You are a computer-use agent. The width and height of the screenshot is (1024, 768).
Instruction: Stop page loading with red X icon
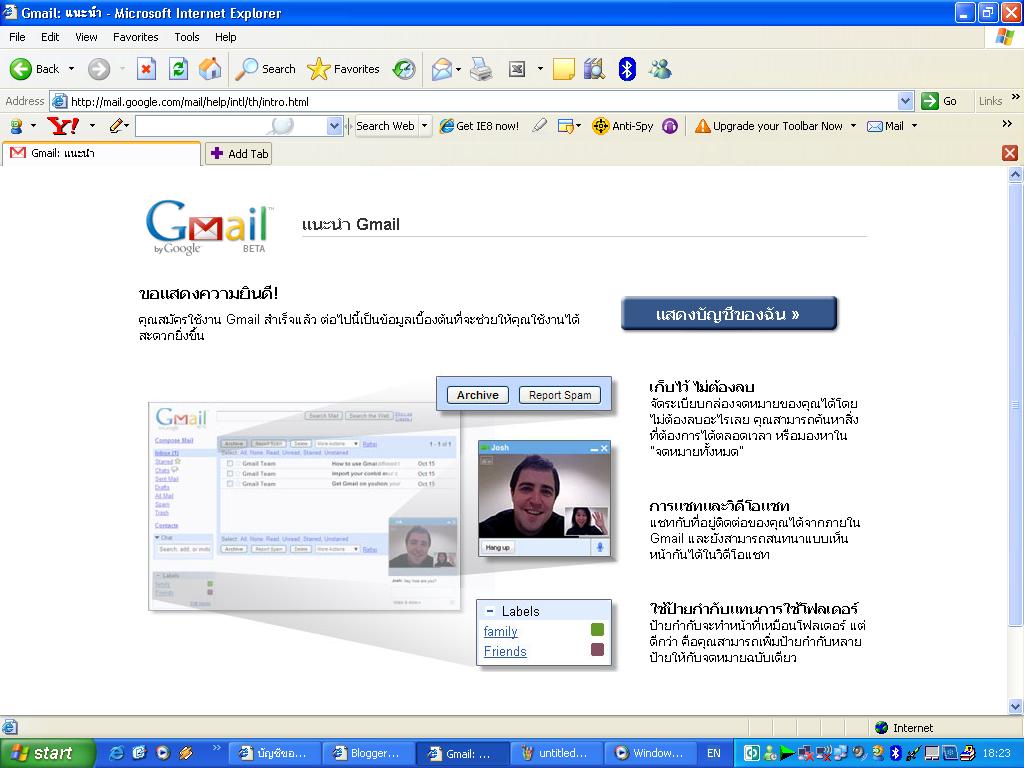[x=146, y=69]
